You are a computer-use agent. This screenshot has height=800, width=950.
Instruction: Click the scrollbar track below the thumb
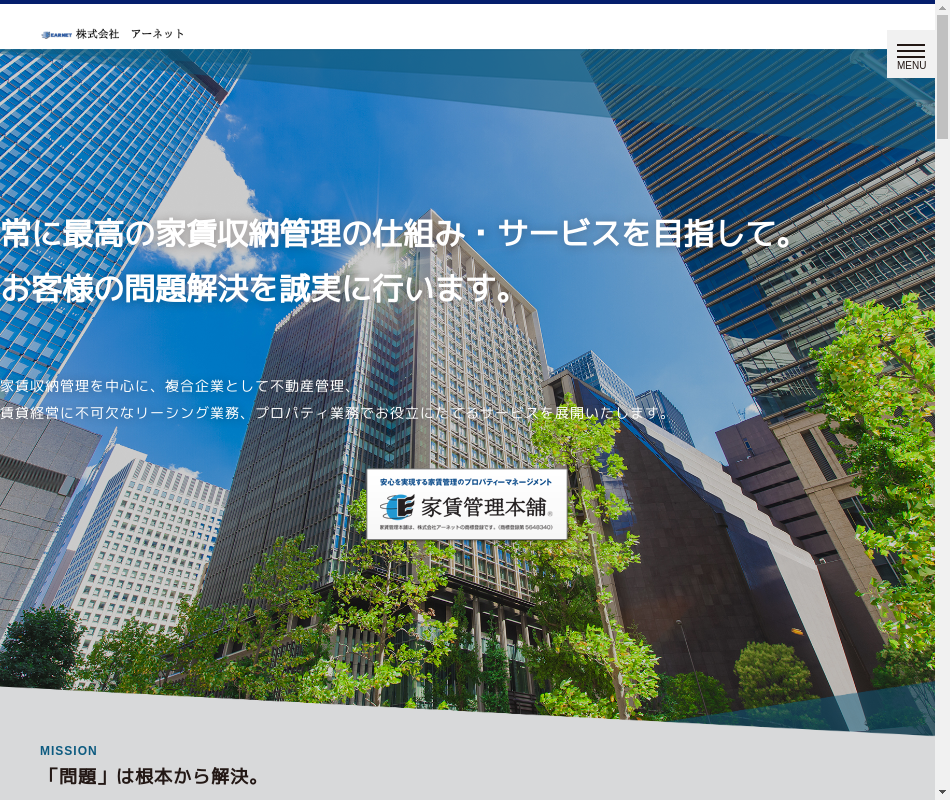pyautogui.click(x=942, y=450)
